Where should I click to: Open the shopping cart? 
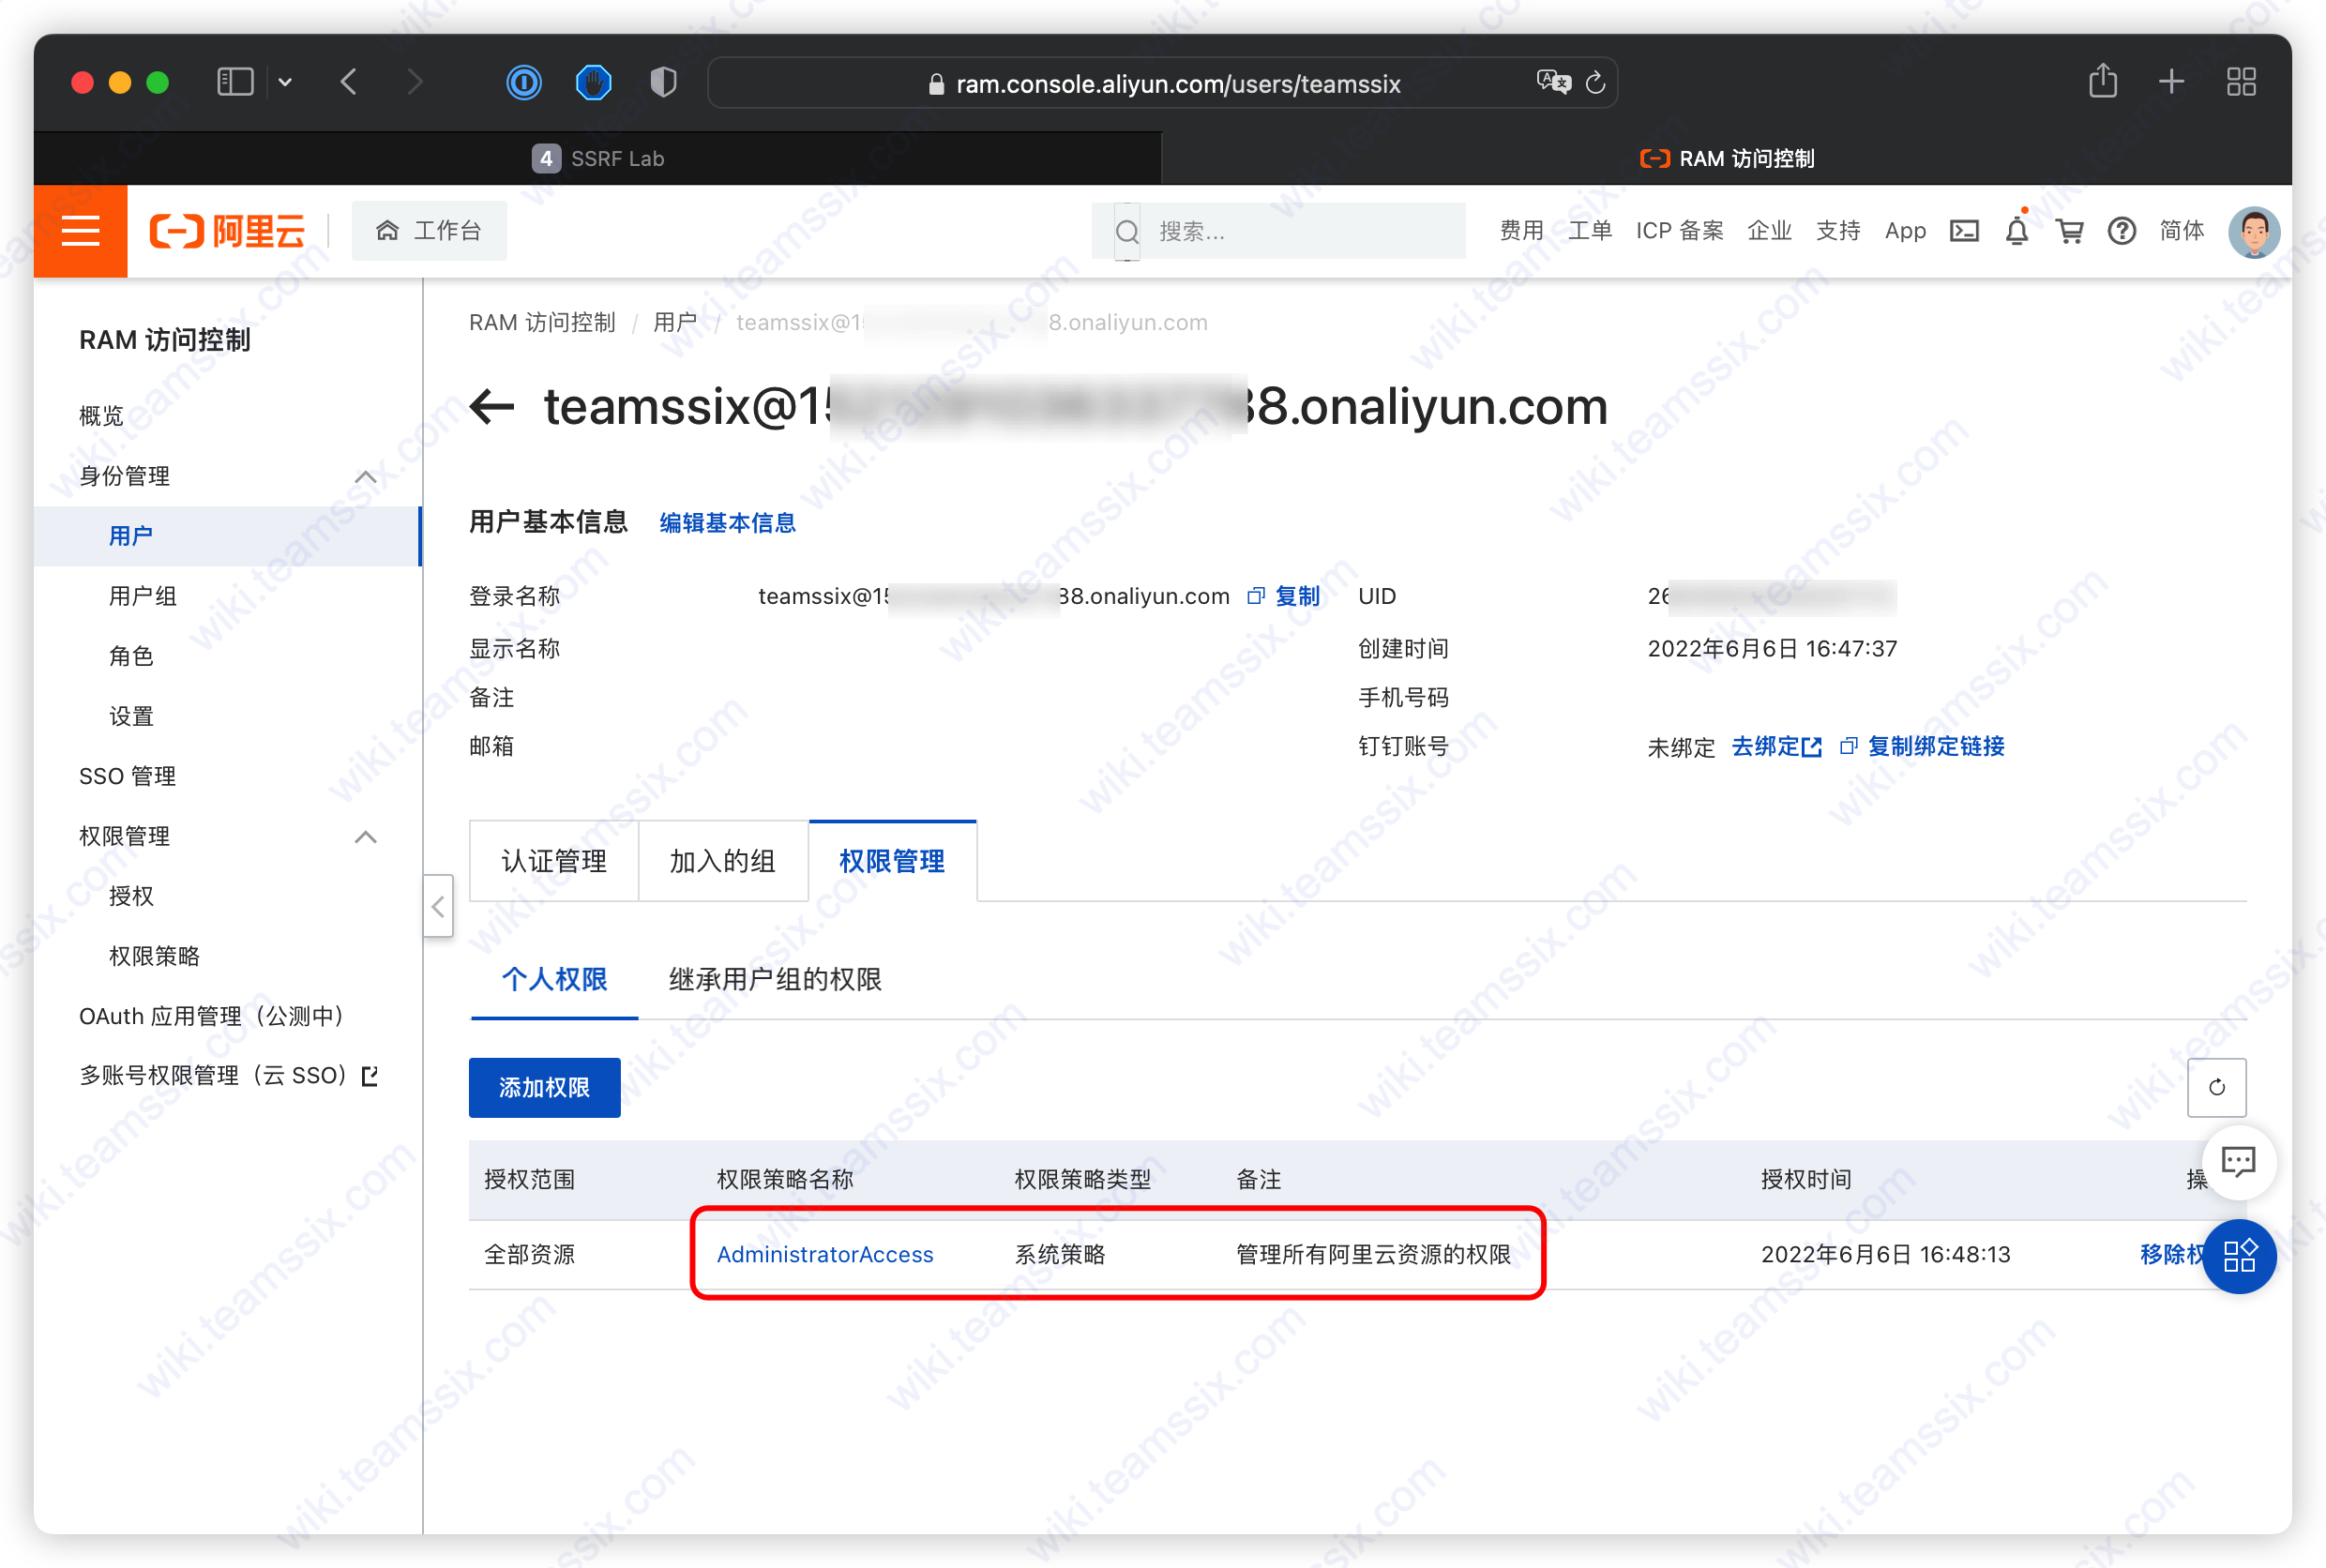[2069, 231]
